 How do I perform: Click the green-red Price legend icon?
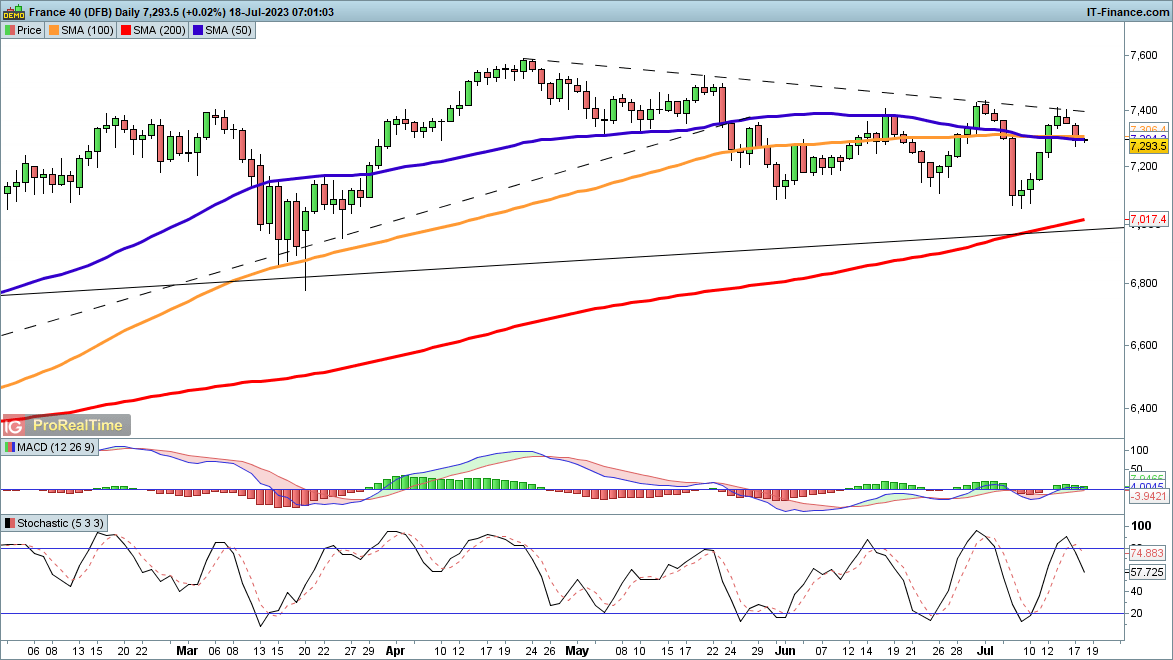tap(10, 31)
